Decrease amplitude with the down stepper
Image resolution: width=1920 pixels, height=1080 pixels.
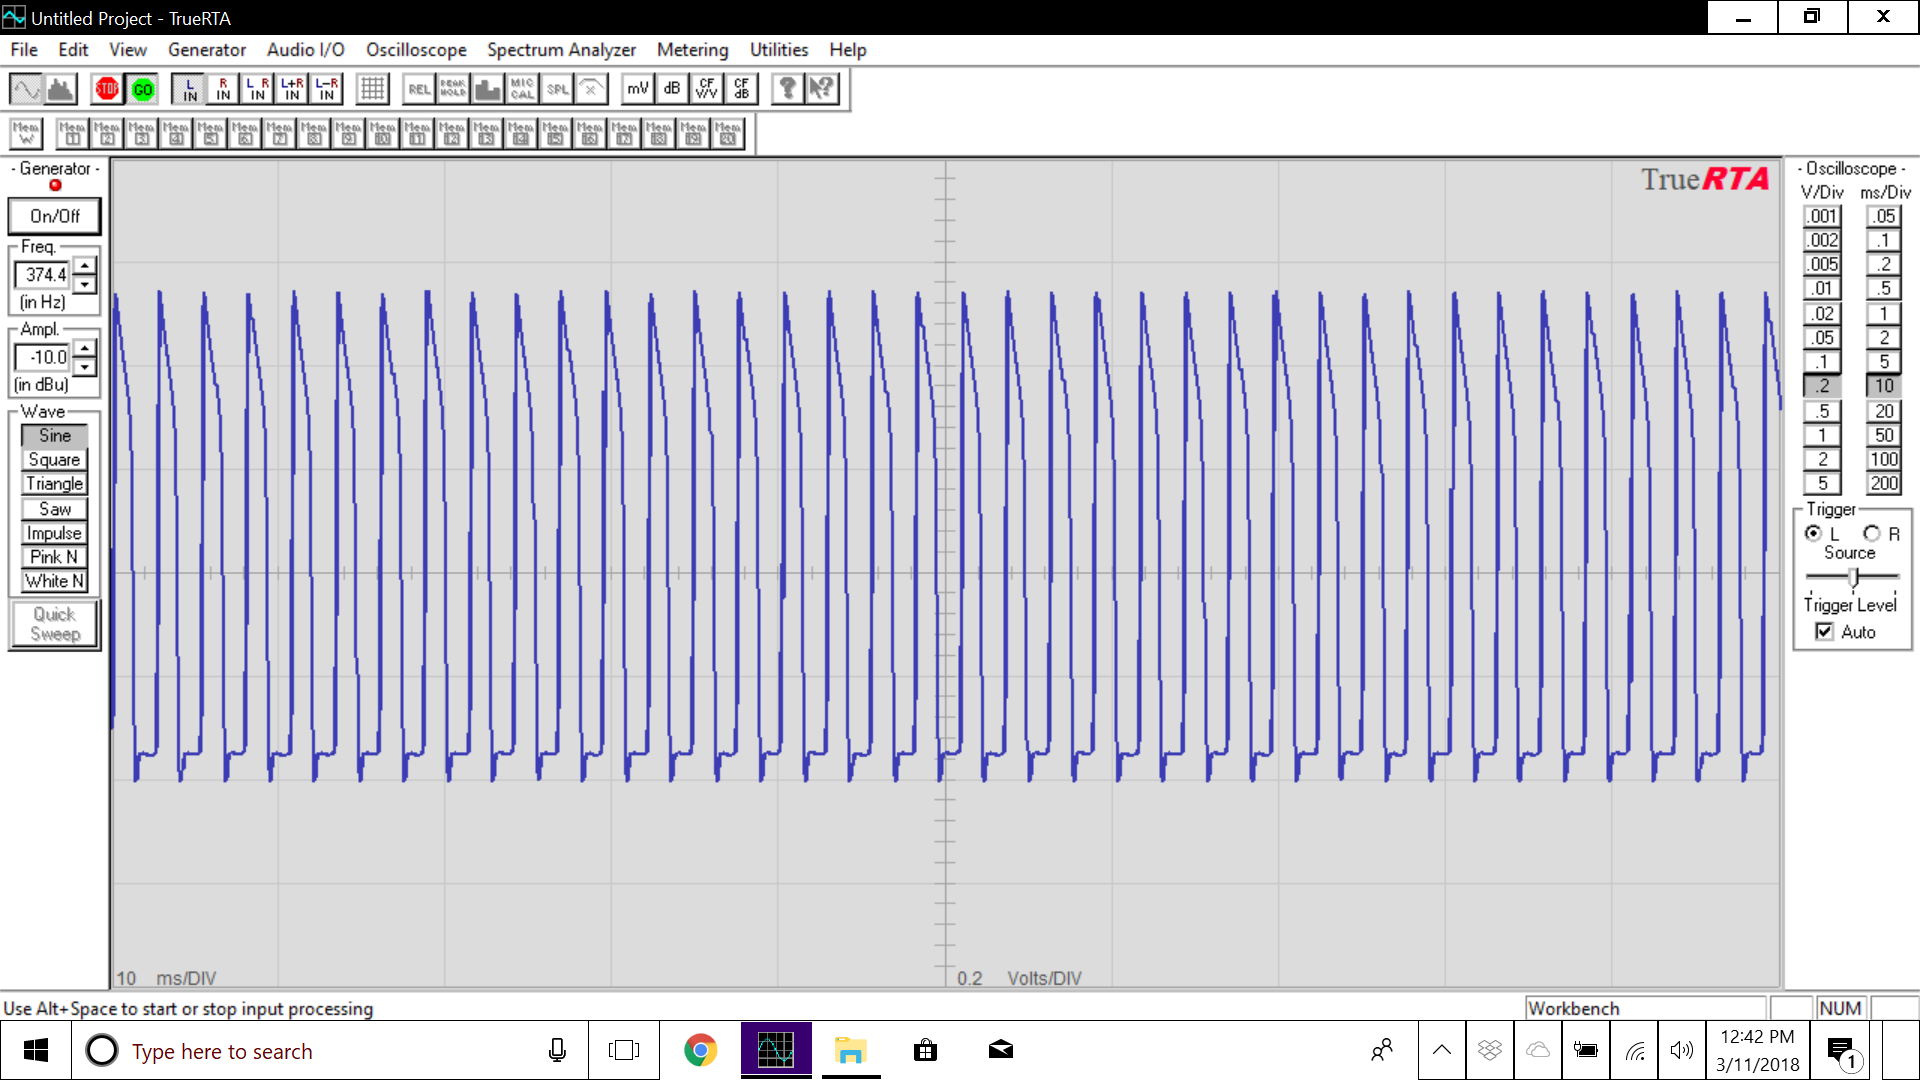[x=85, y=367]
